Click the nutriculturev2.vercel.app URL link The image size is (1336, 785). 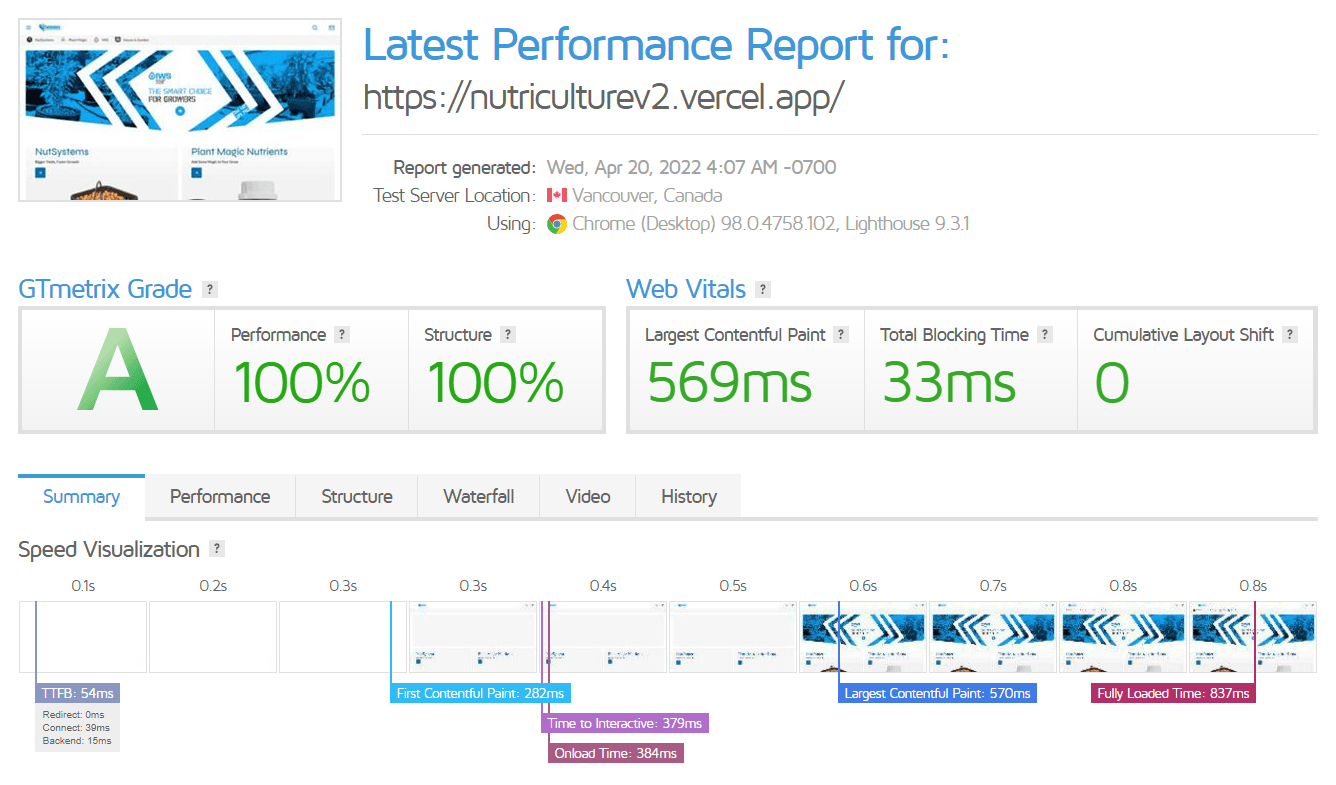click(x=604, y=96)
